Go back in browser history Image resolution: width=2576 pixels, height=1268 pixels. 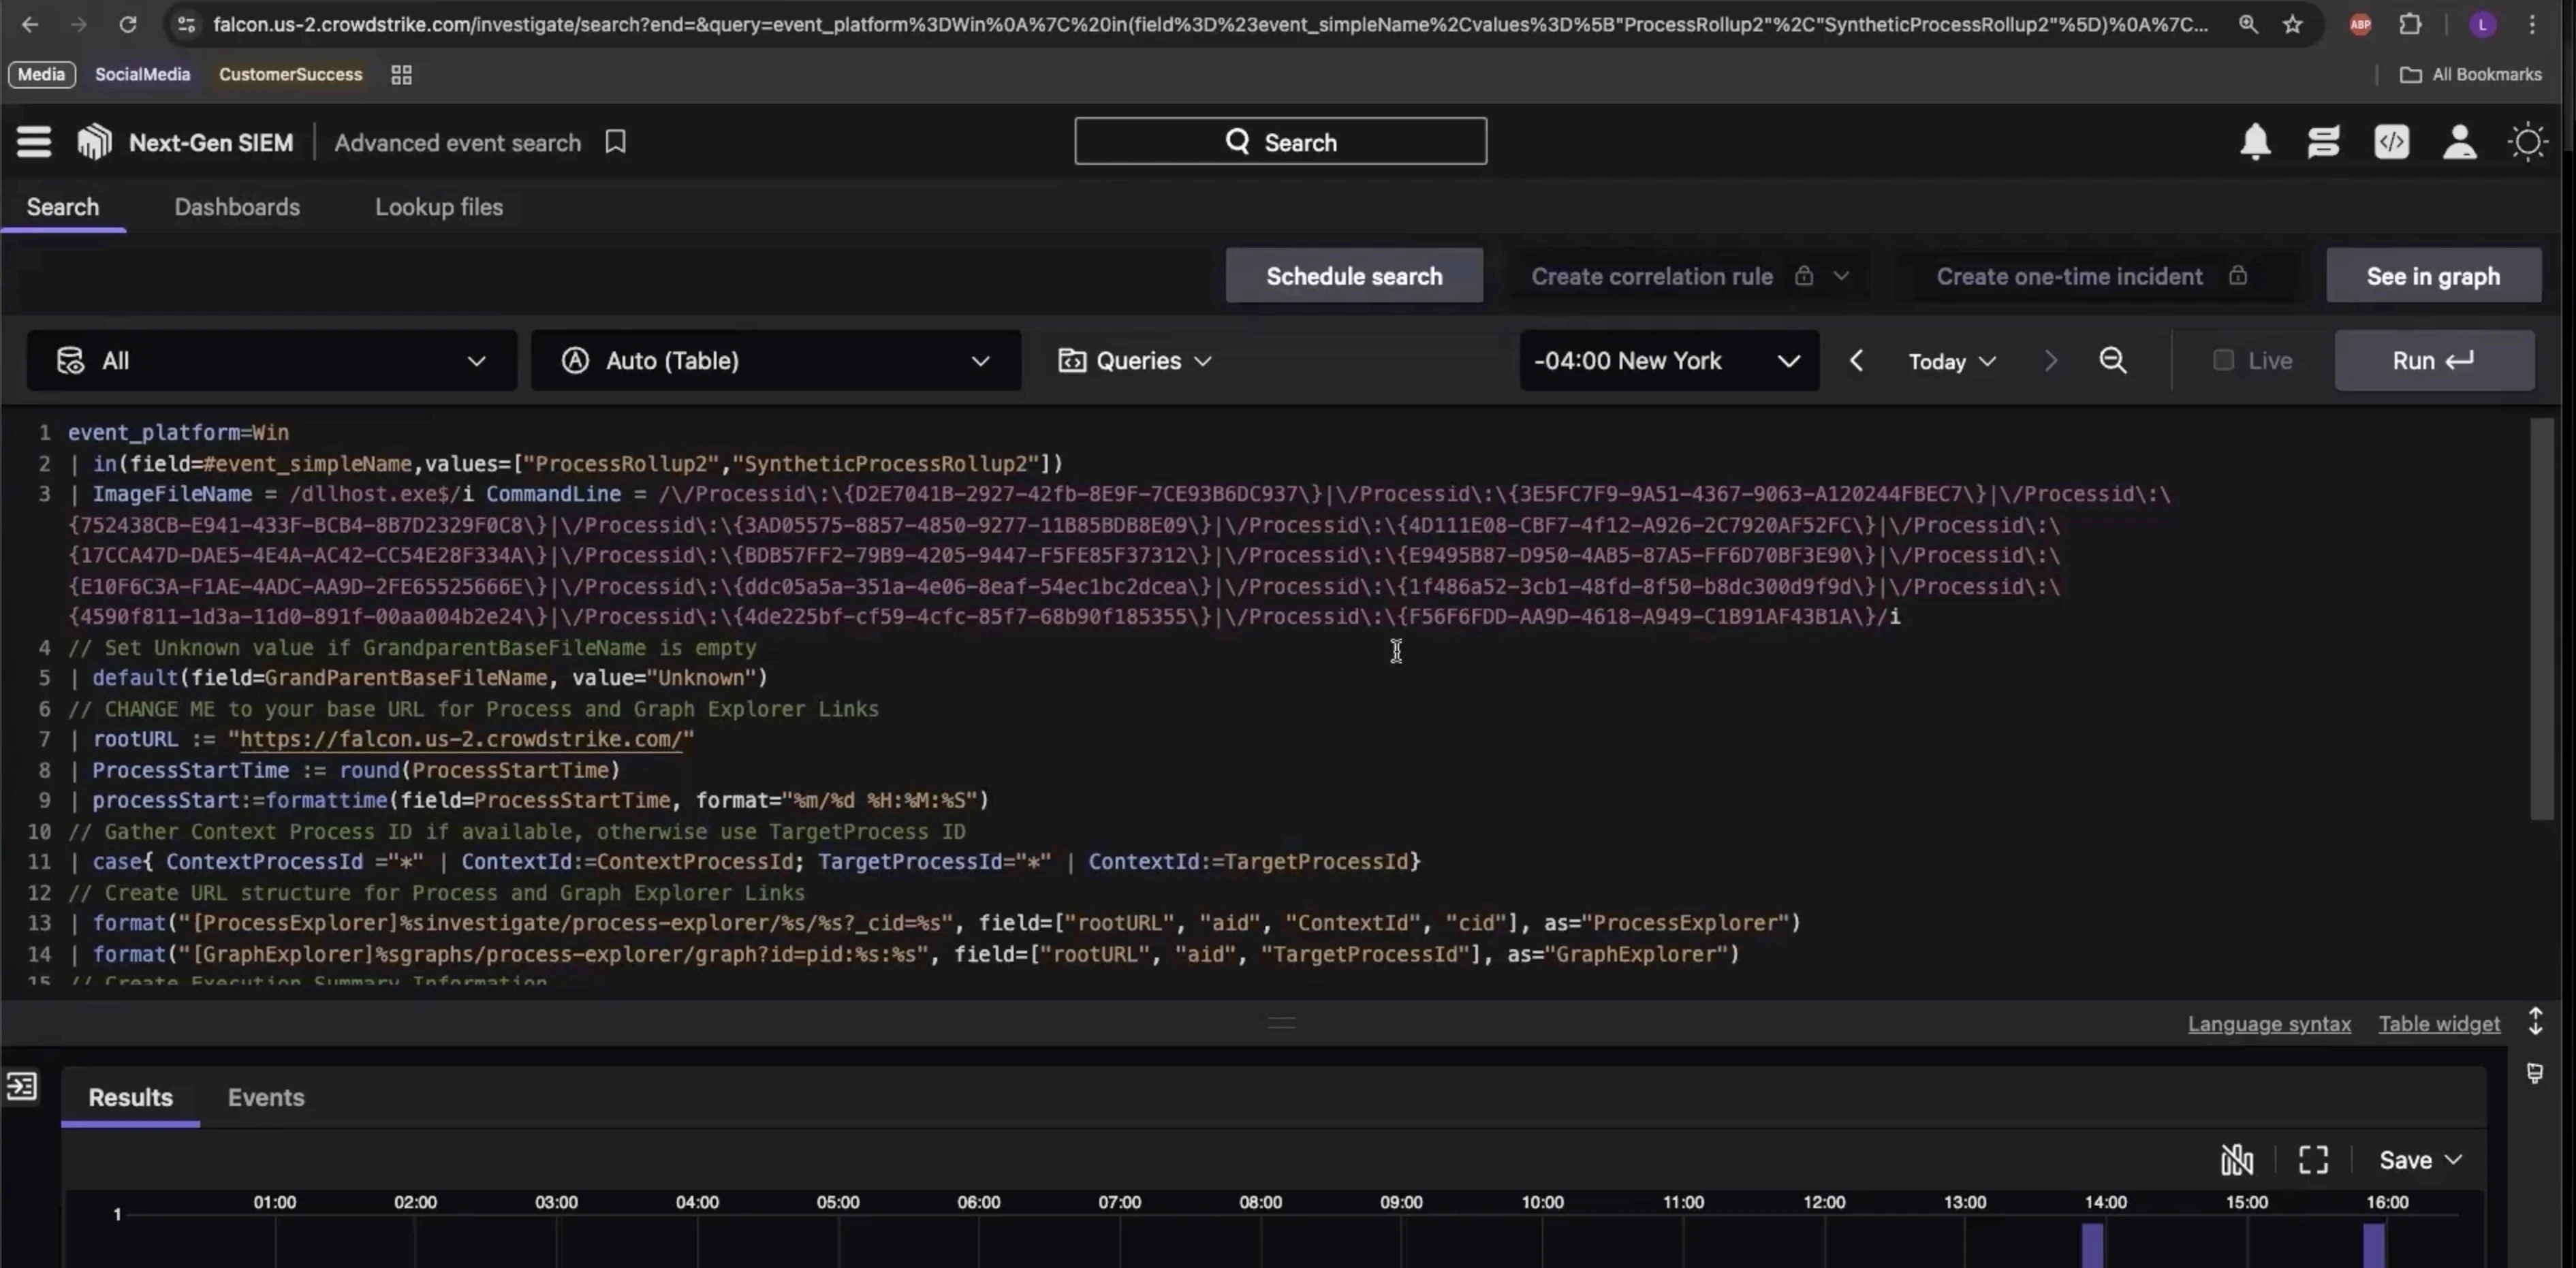30,24
